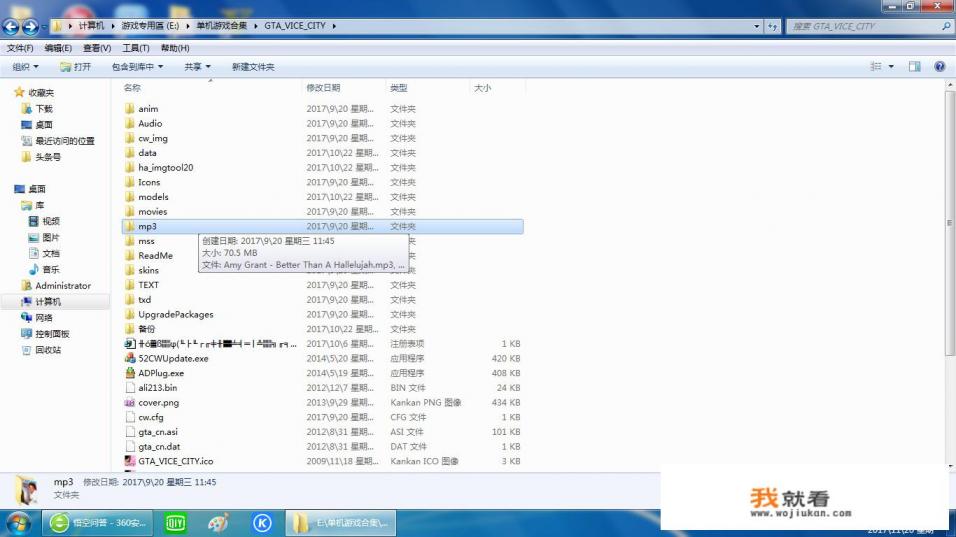
Task: Click the help question mark icon
Action: (x=939, y=67)
